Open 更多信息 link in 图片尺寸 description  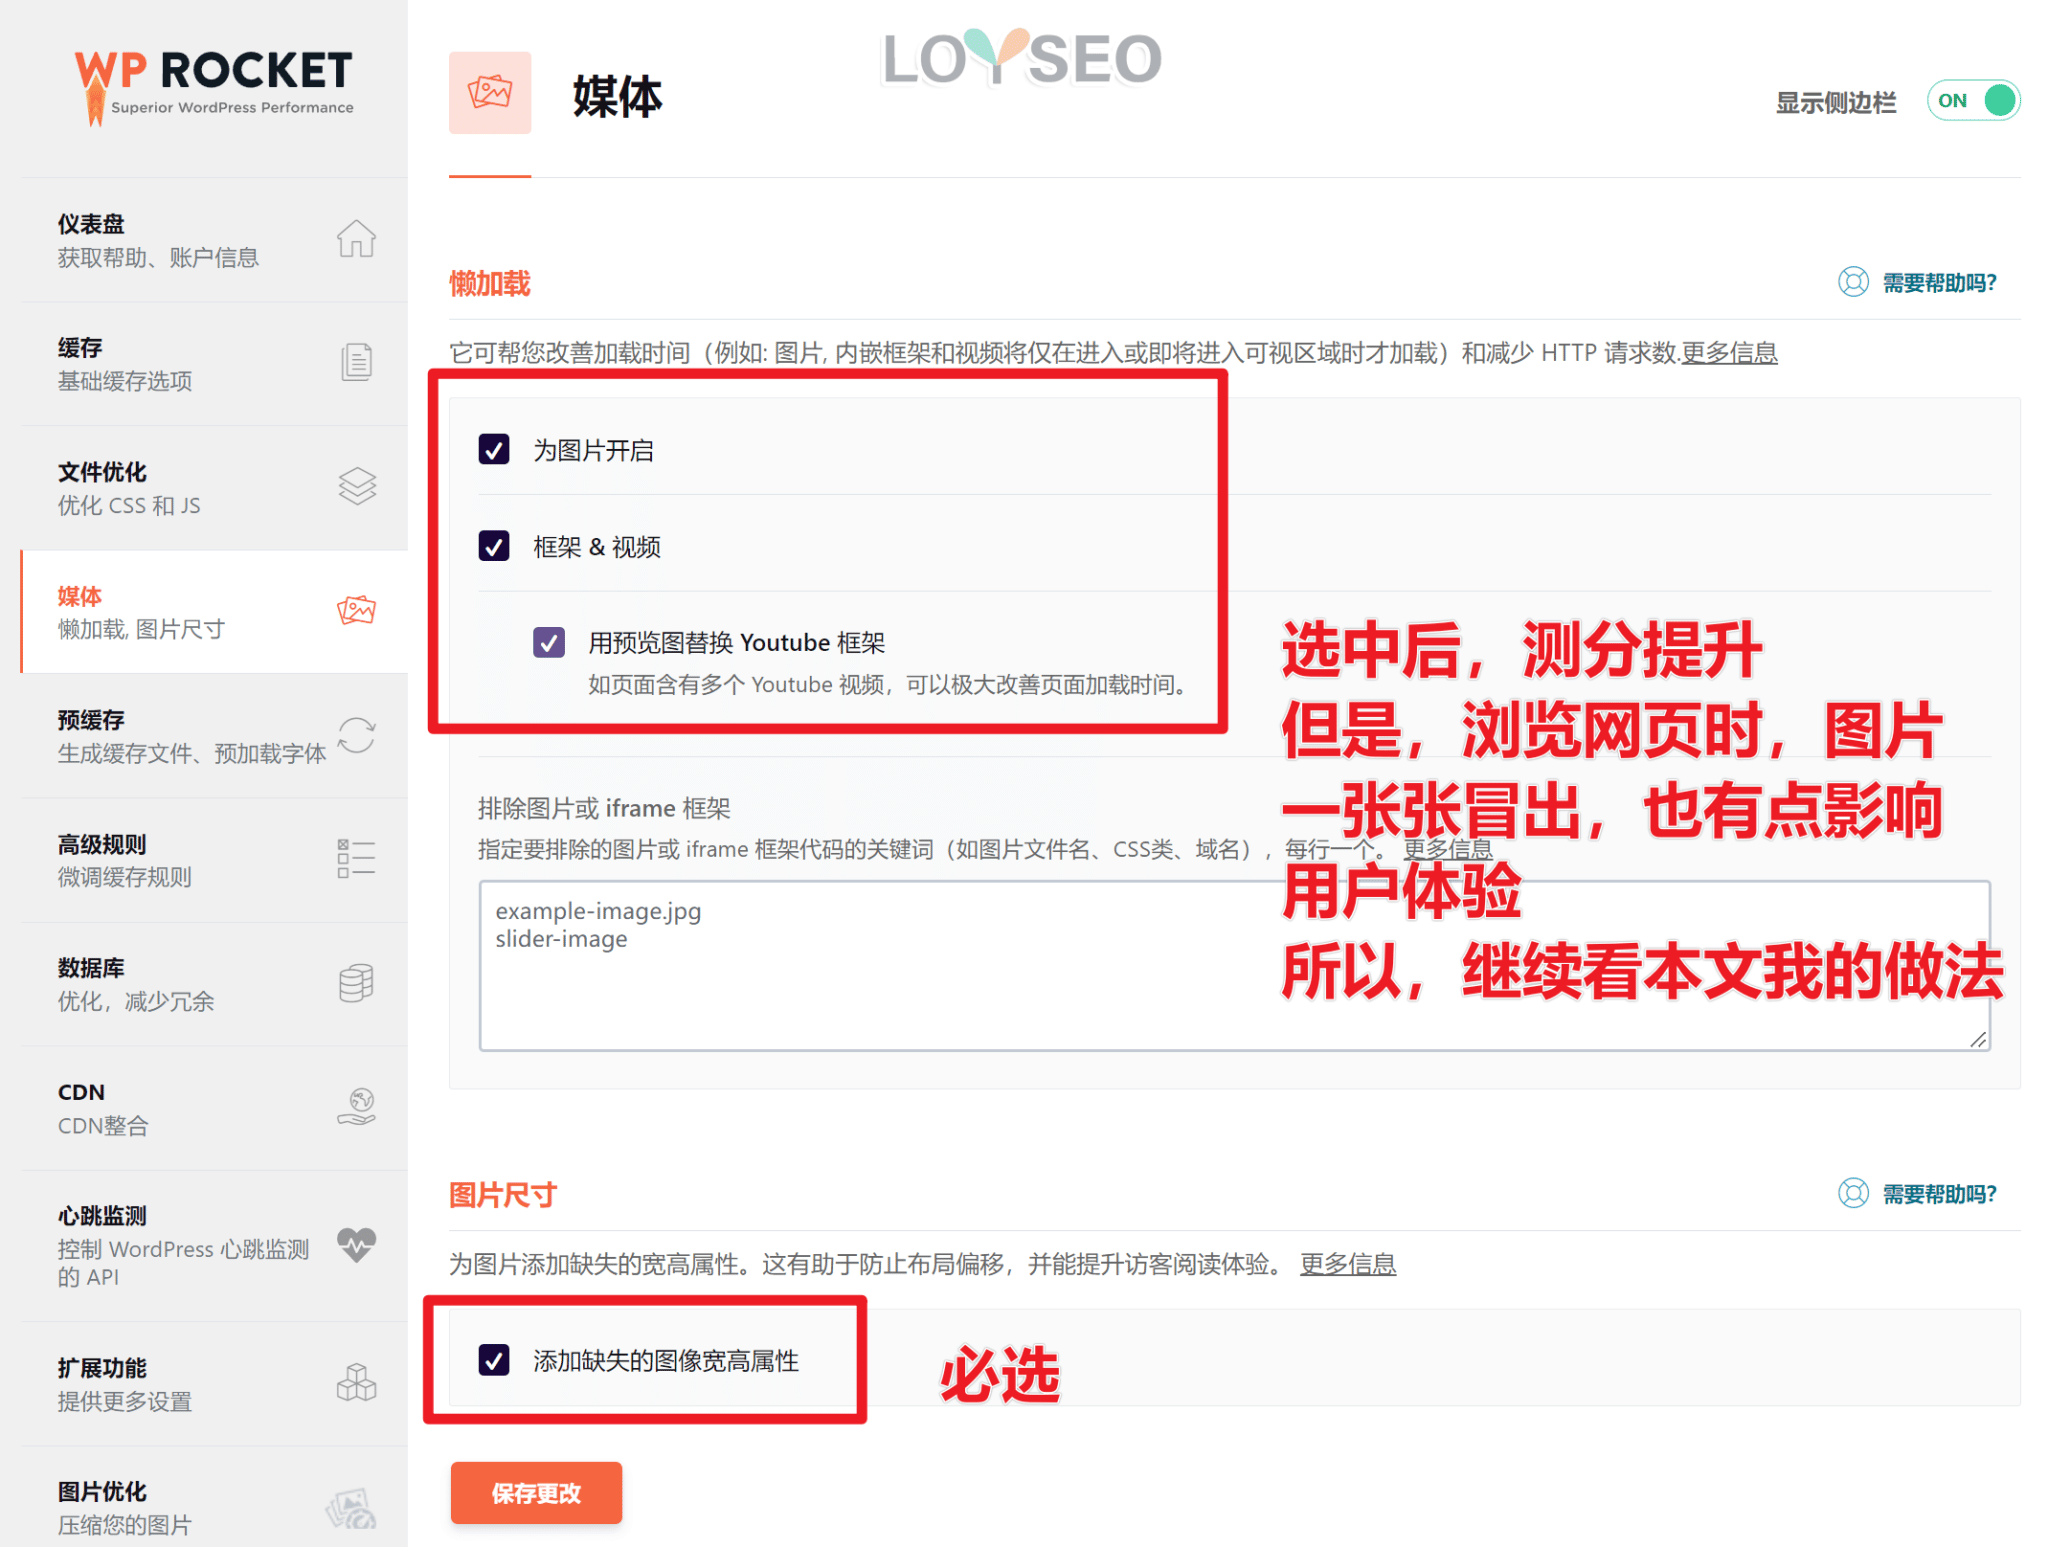[x=1348, y=1264]
